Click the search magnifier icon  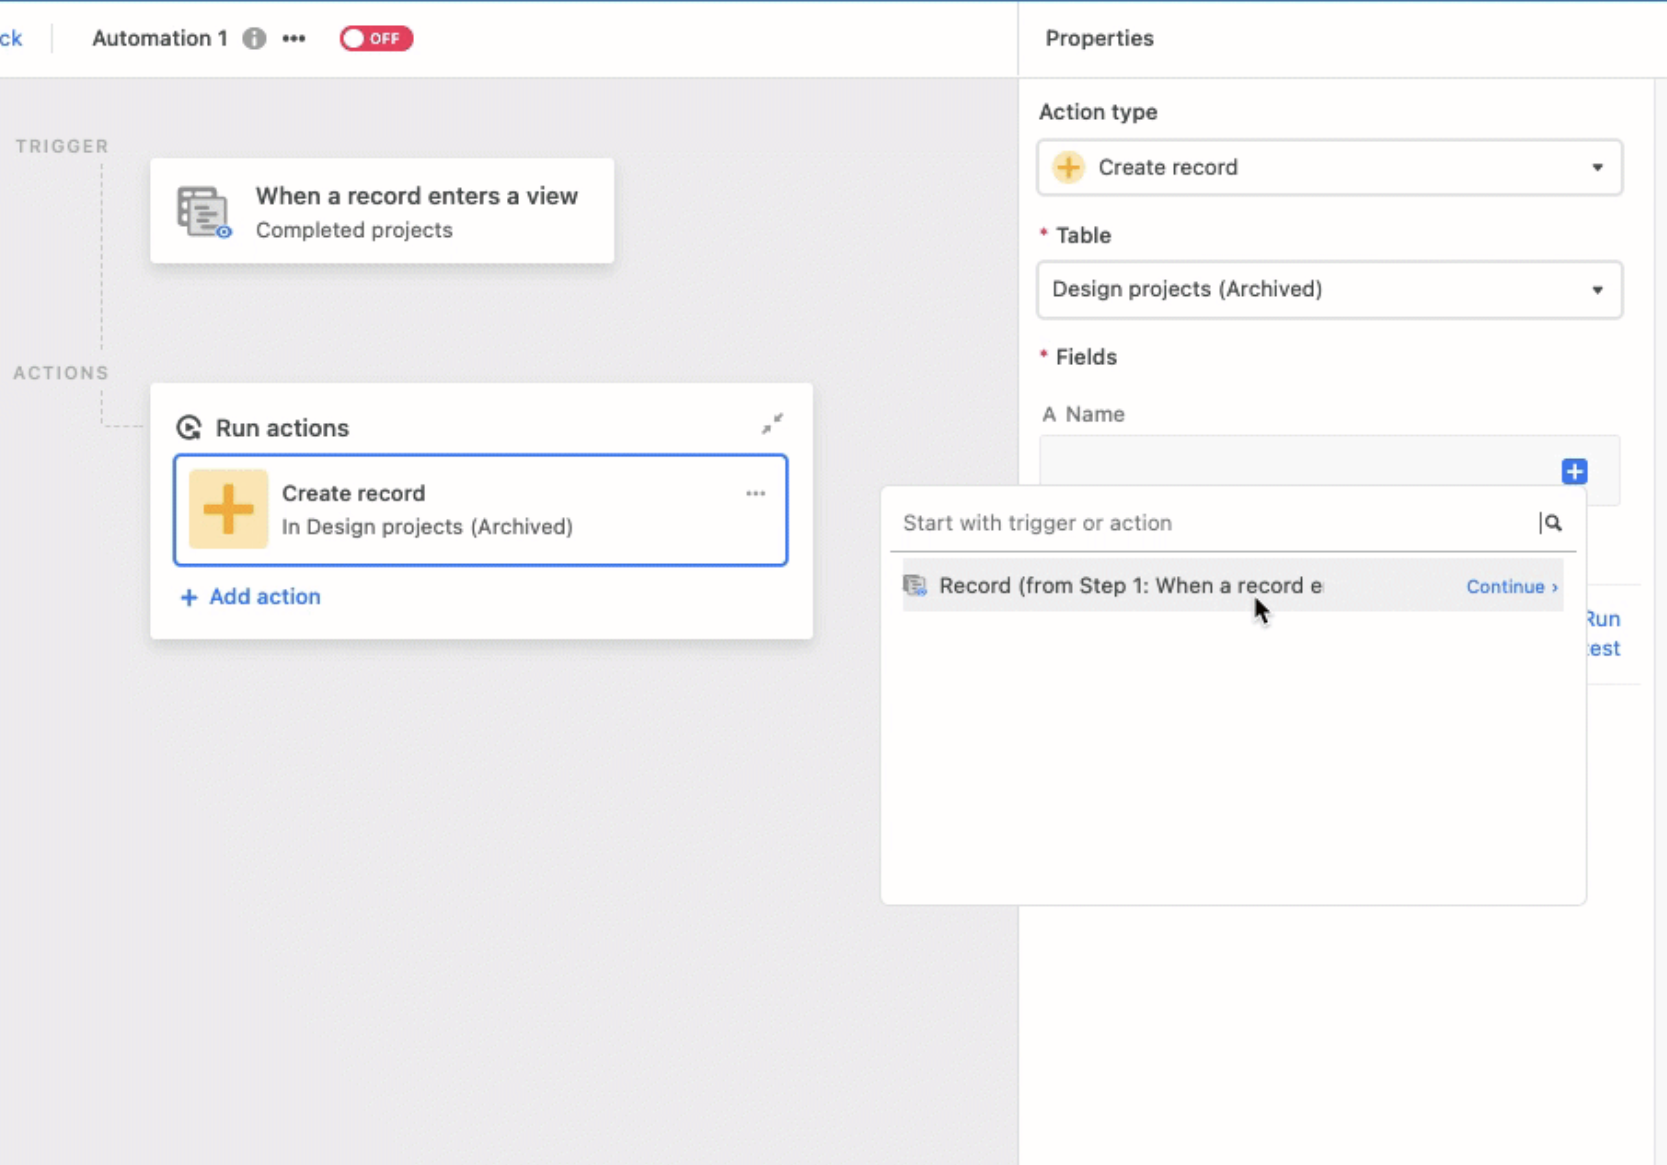point(1552,523)
